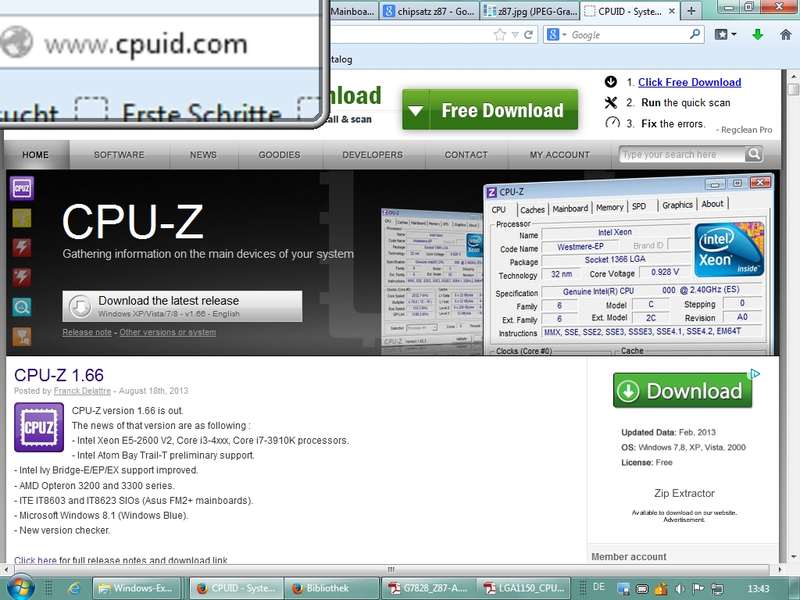Open the search engine dropdown arrow
Screen dimensions: 800x600
pyautogui.click(x=565, y=35)
